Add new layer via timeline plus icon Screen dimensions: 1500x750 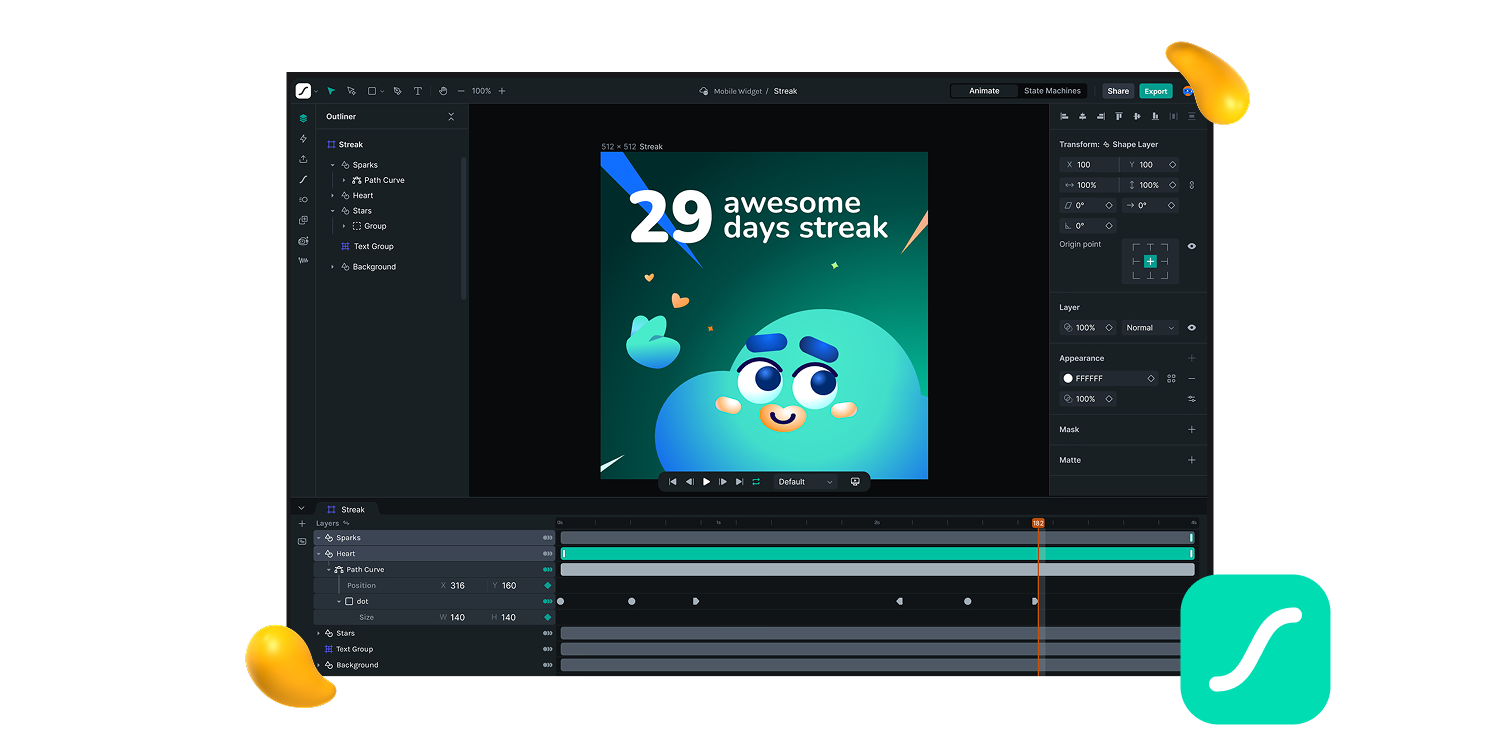coord(302,524)
